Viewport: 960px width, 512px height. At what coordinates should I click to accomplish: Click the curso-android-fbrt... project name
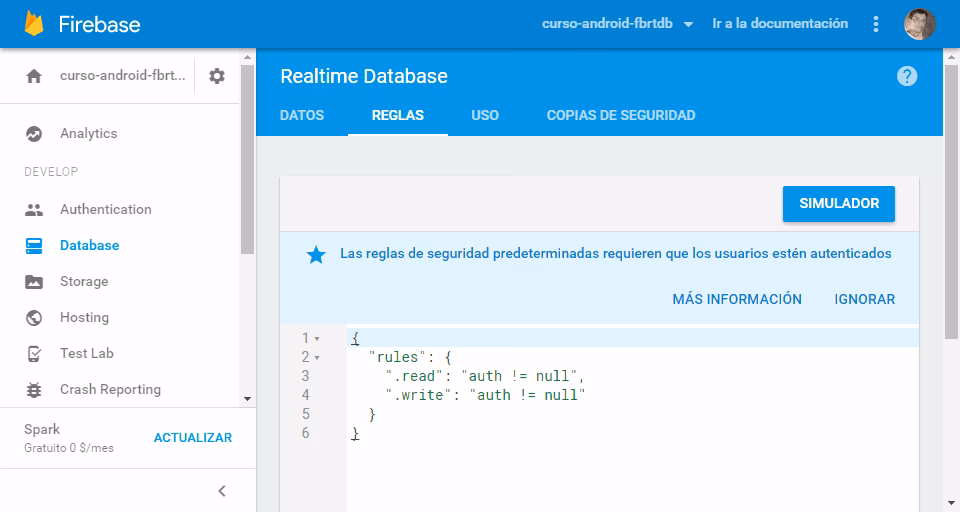(x=122, y=75)
